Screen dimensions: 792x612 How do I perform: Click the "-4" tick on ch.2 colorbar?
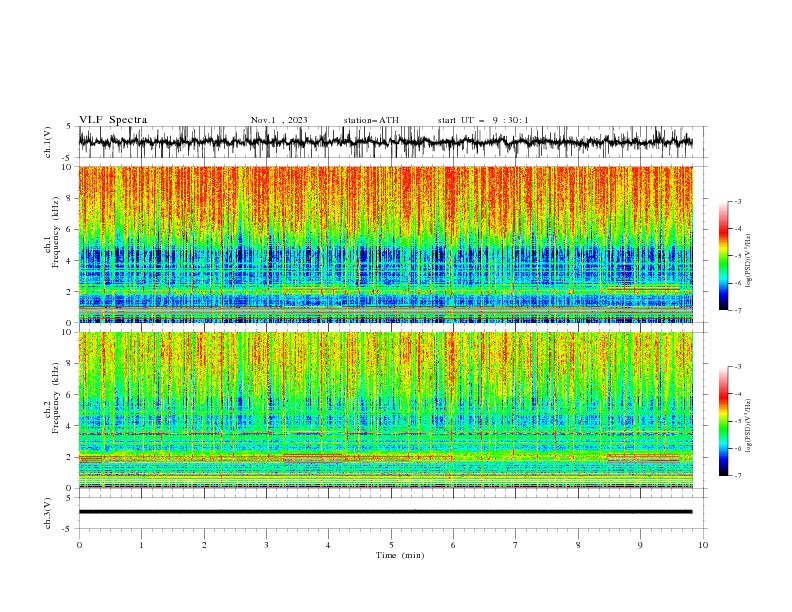point(737,394)
